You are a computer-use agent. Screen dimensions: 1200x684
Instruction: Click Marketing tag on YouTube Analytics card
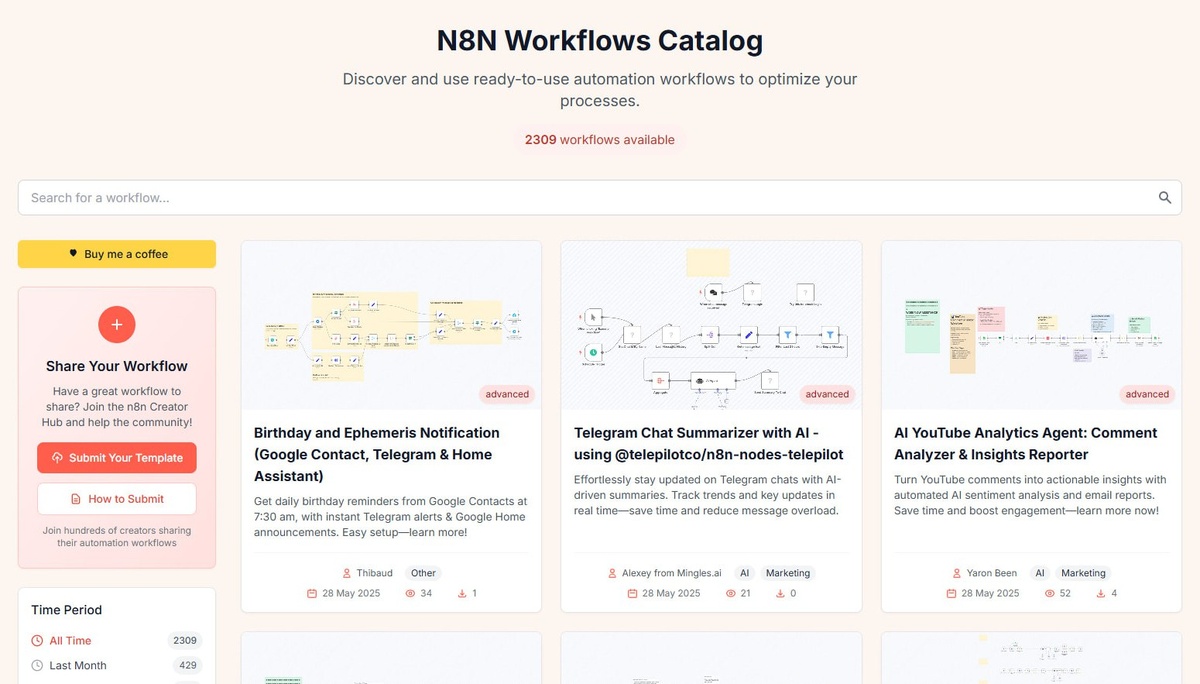[1084, 574]
